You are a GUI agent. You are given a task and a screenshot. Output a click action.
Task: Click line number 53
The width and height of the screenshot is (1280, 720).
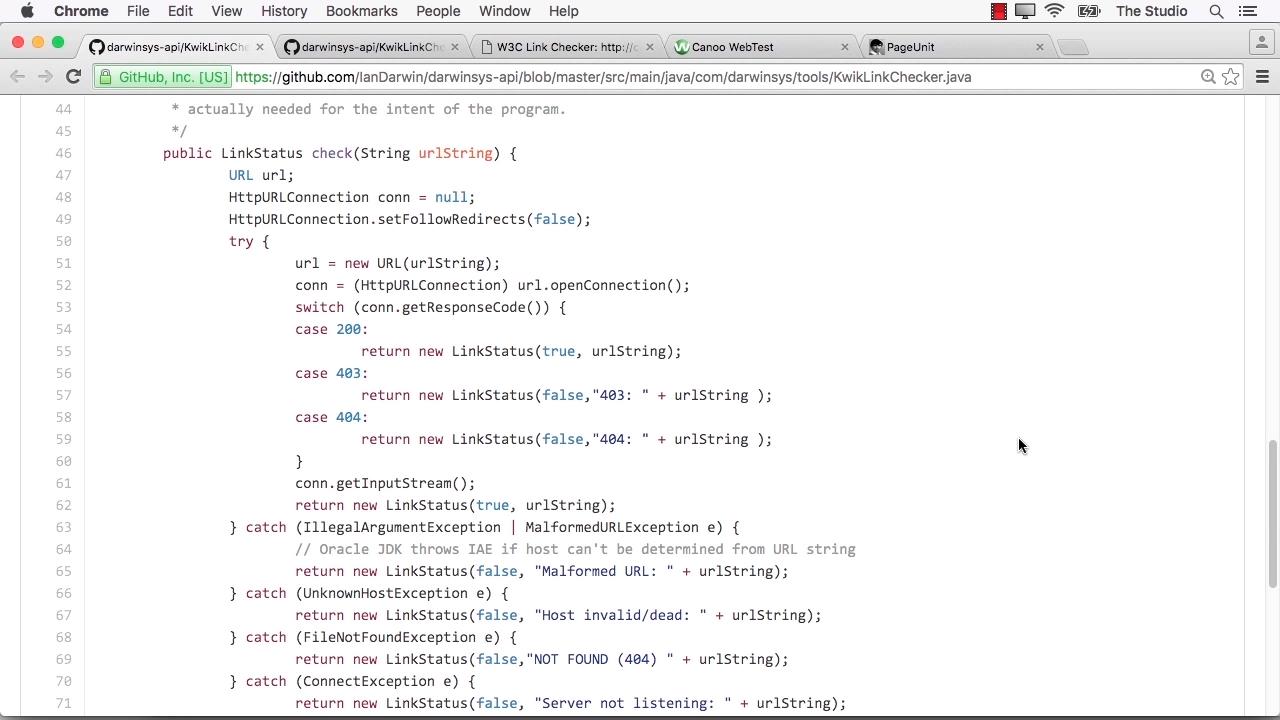(63, 307)
